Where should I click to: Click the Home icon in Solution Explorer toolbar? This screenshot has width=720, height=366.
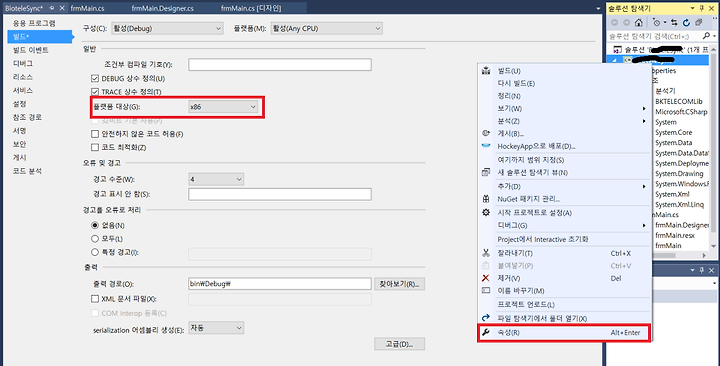click(x=638, y=23)
